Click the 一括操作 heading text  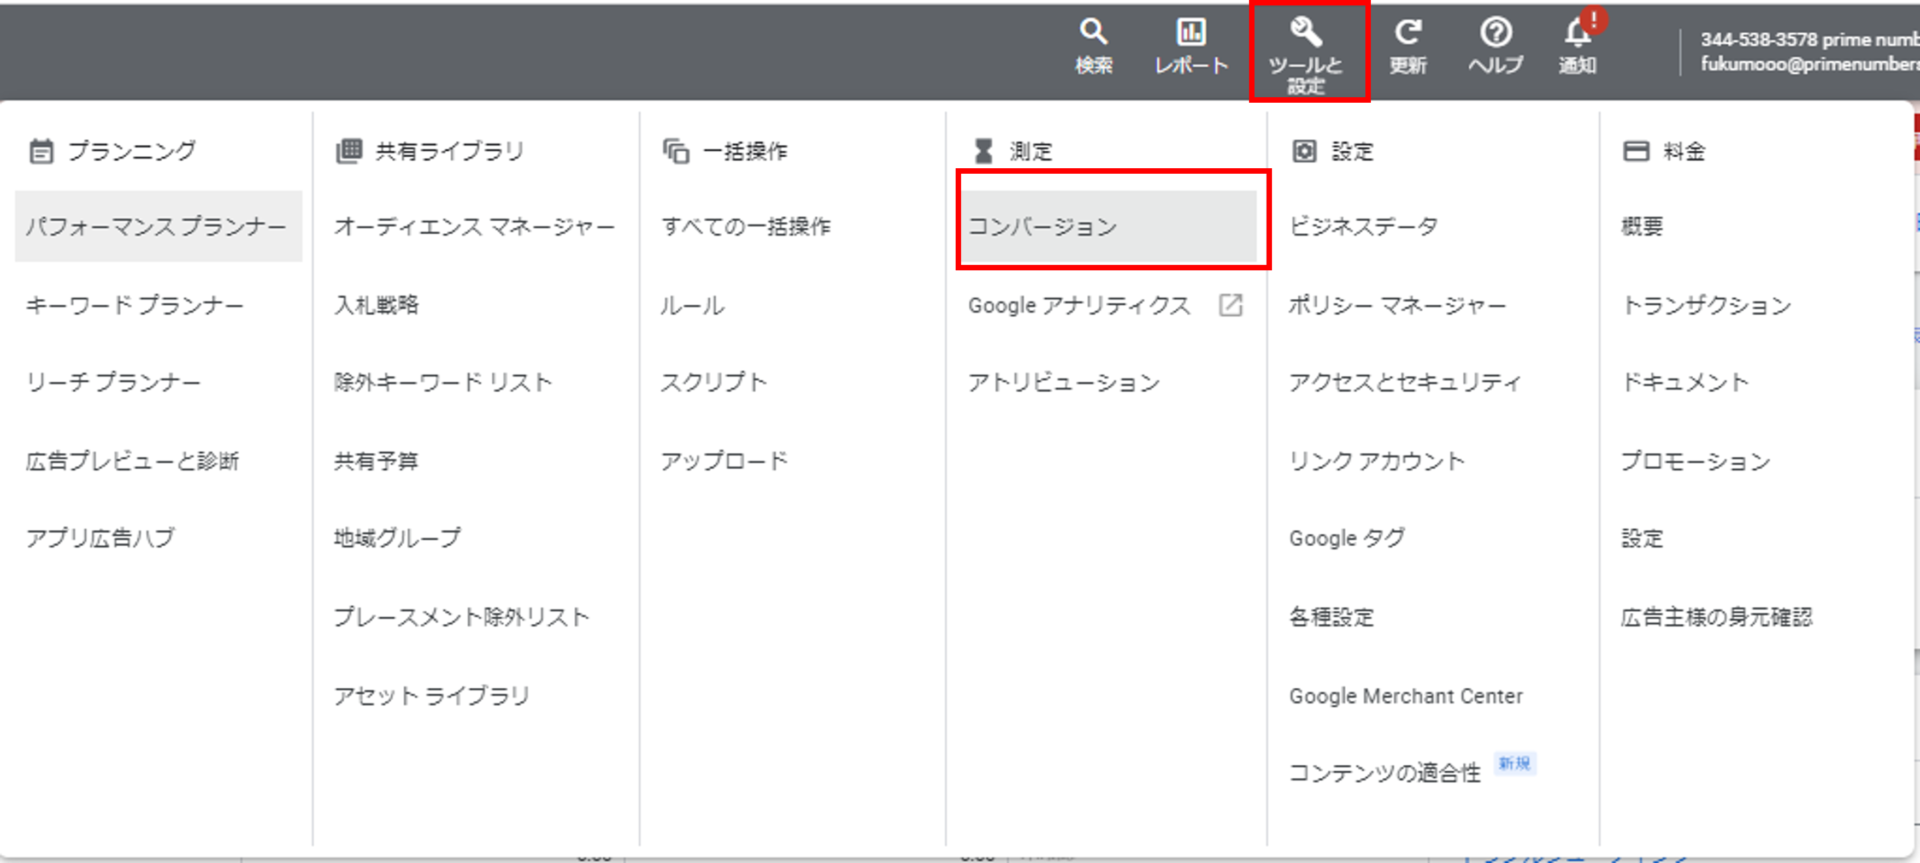coord(745,151)
